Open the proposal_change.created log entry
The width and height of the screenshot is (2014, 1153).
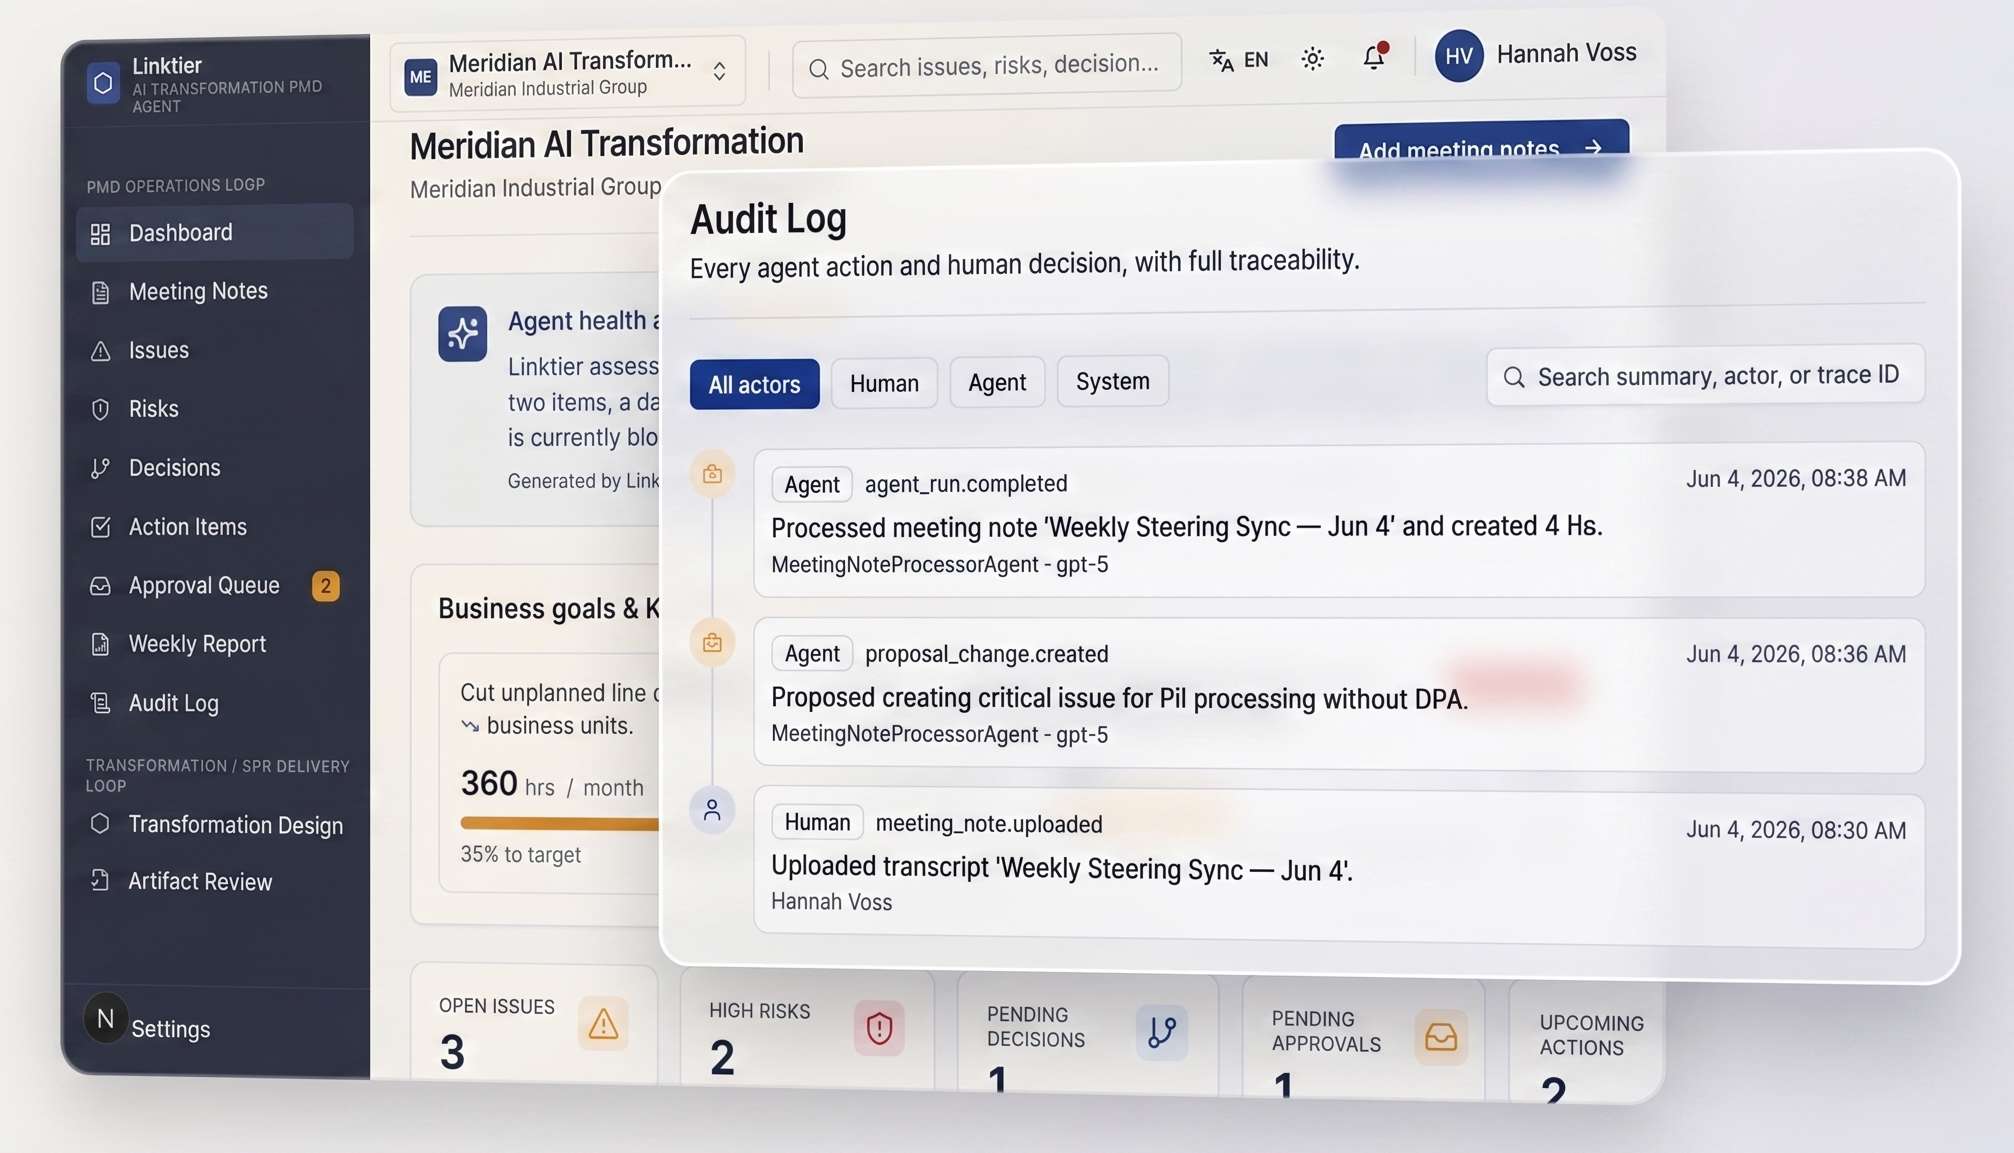1339,694
